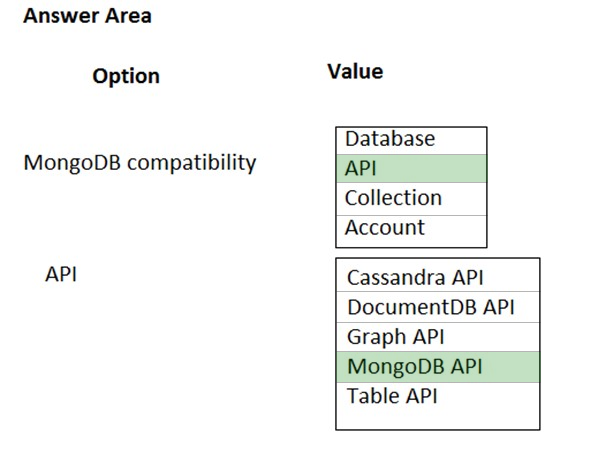Viewport: 598px width, 467px height.
Task: Click the API option label on left
Action: pyautogui.click(x=61, y=274)
